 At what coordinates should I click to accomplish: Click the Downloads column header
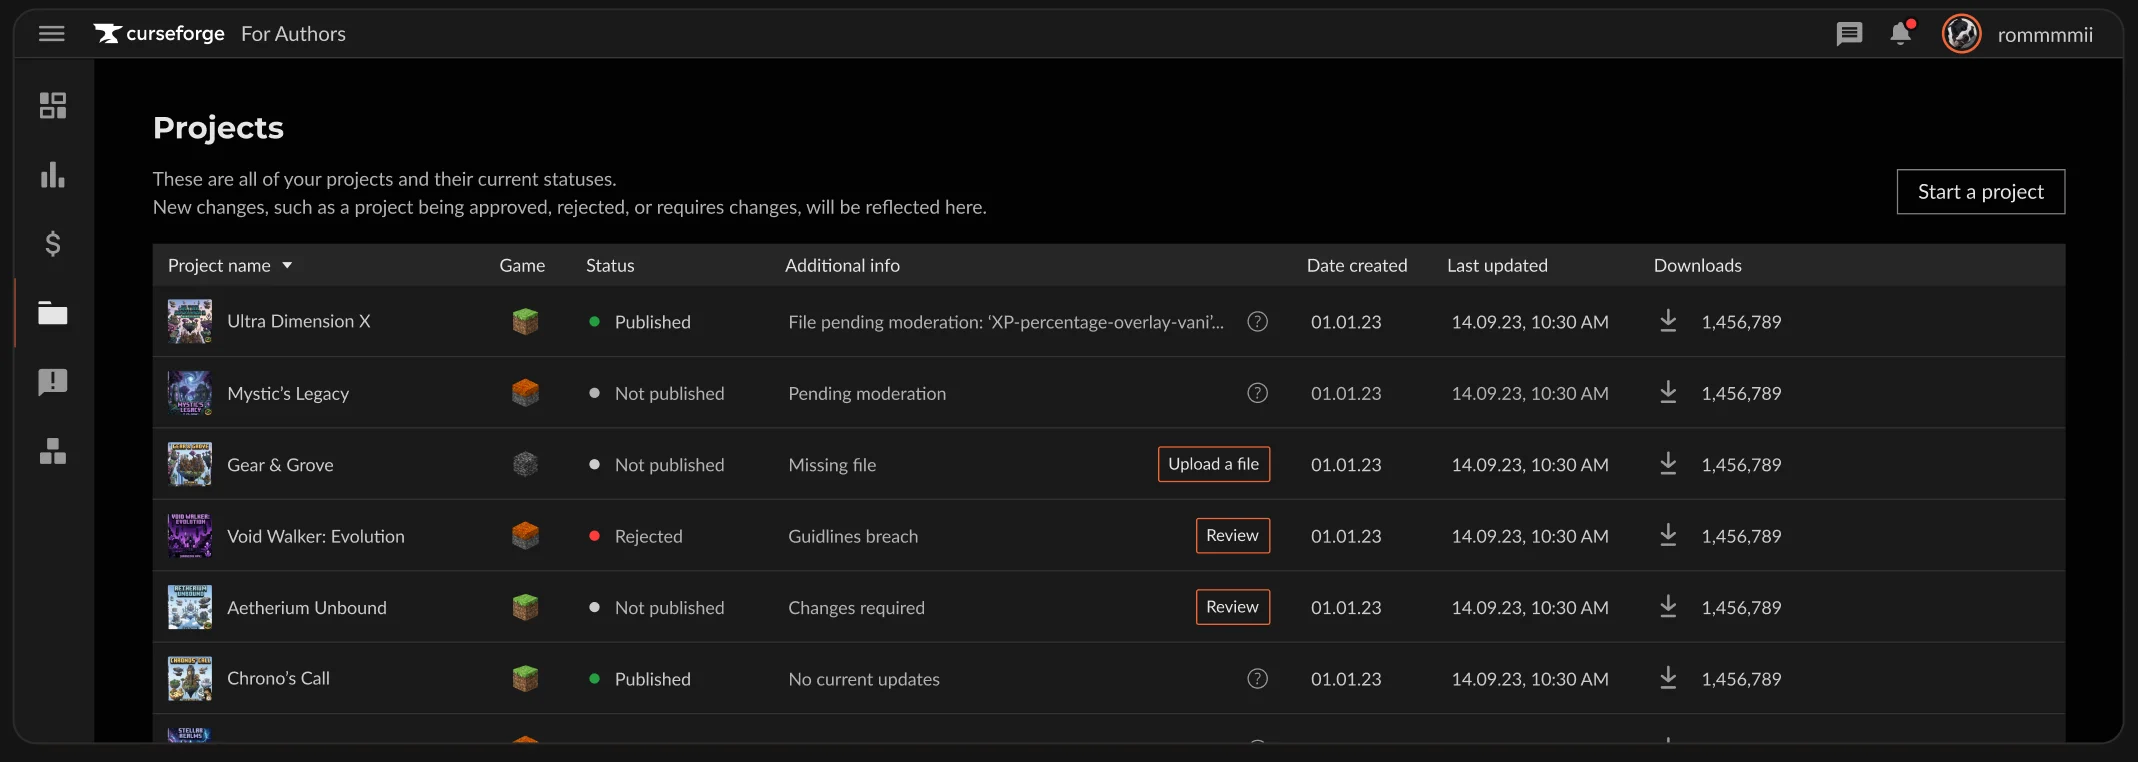coord(1697,265)
